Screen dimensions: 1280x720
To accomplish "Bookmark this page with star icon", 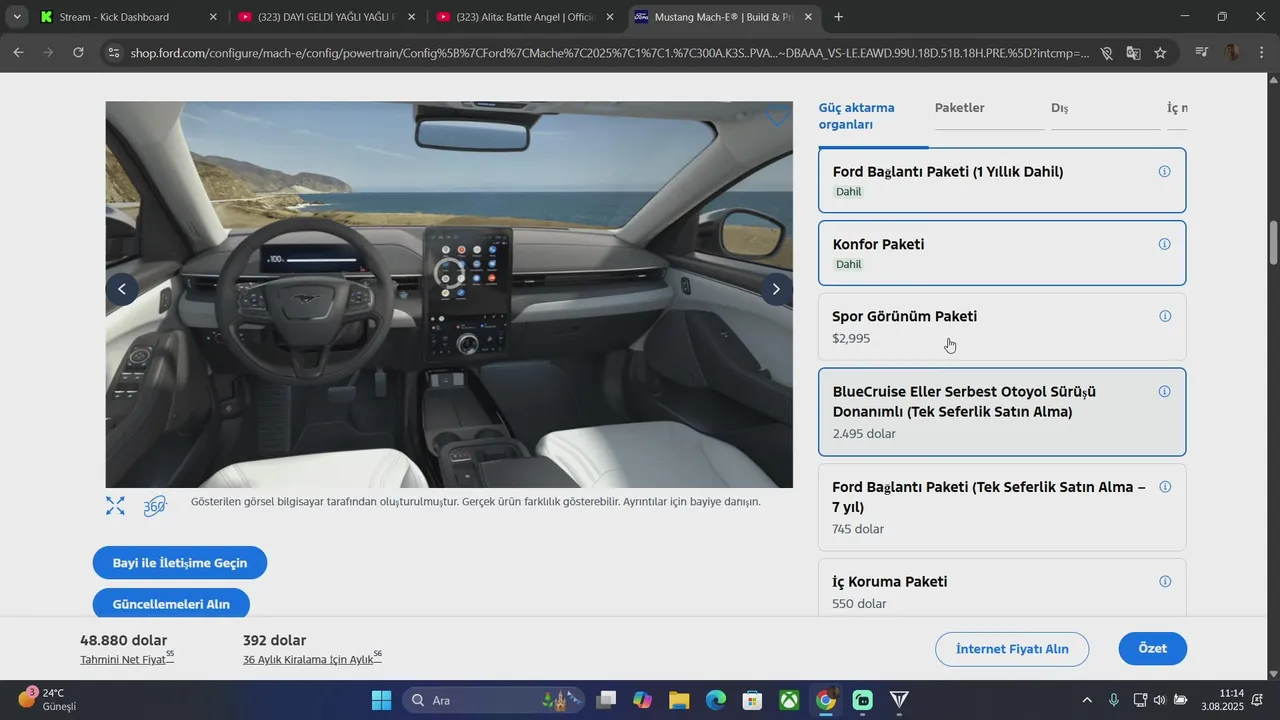I will 1160,53.
